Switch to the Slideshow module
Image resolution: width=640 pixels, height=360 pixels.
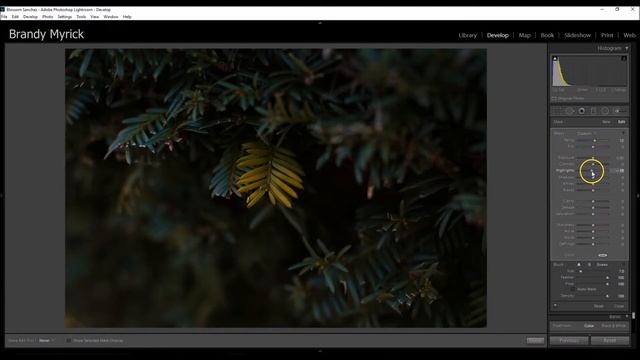[578, 35]
